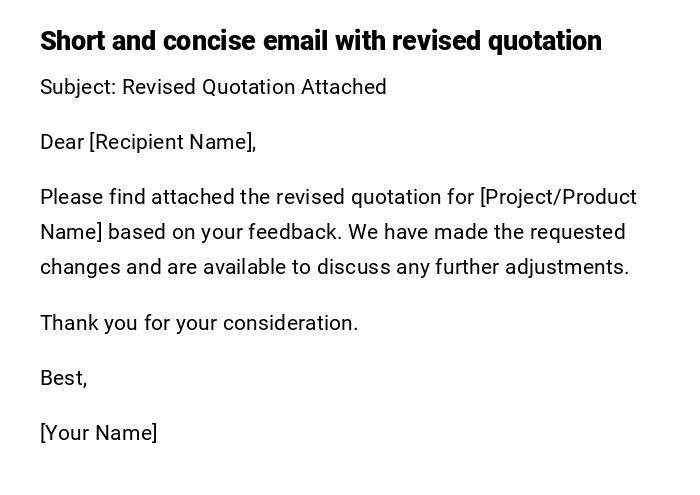Click the 'Thank you for your consideration.' line
Image resolution: width=700 pixels, height=495 pixels.
199,323
